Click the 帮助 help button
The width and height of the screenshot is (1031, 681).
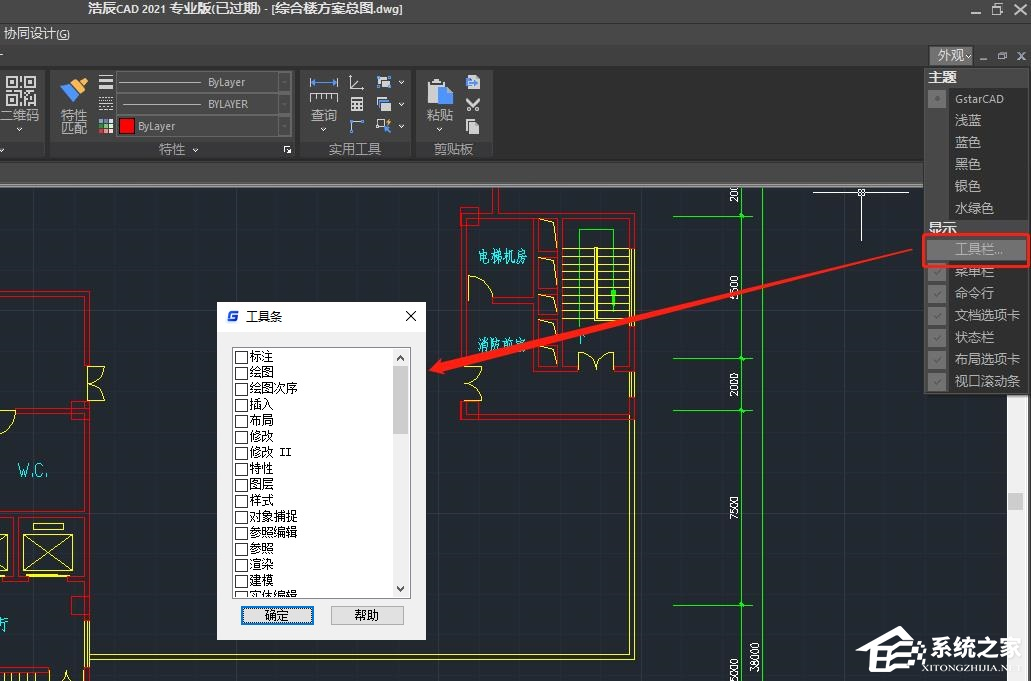pos(367,615)
